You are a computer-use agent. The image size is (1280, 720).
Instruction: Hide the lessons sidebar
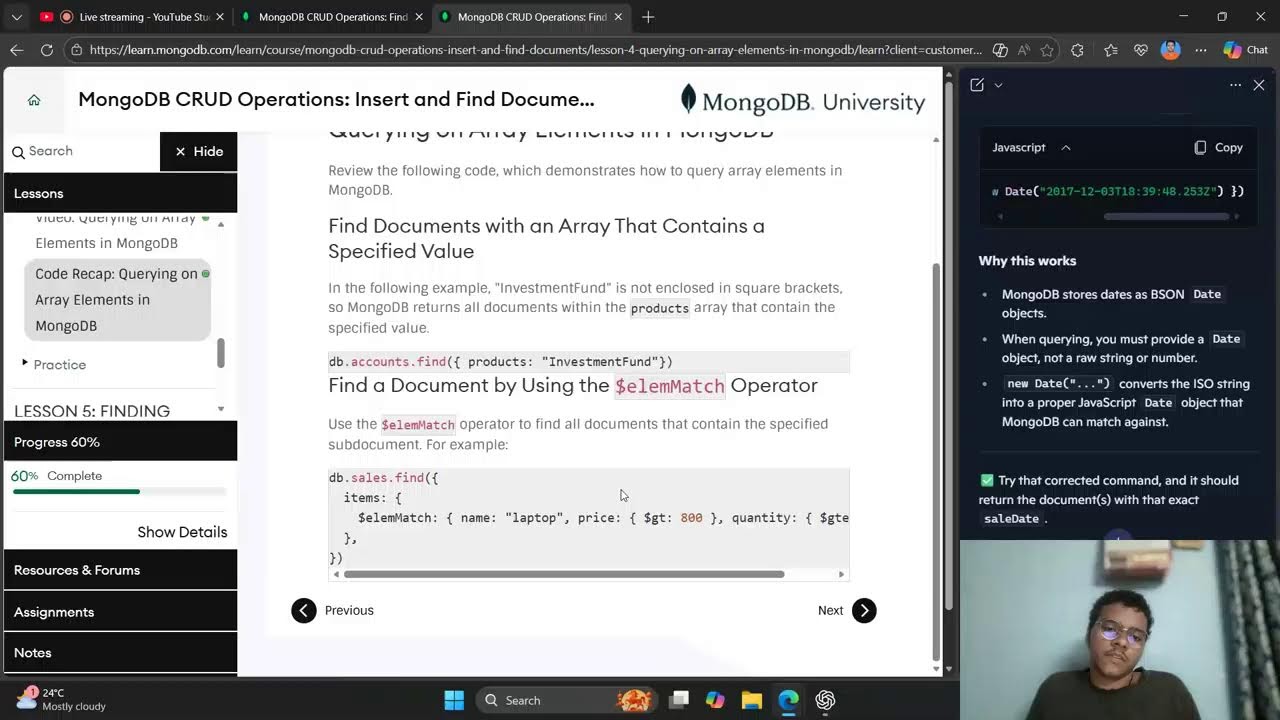(x=199, y=151)
